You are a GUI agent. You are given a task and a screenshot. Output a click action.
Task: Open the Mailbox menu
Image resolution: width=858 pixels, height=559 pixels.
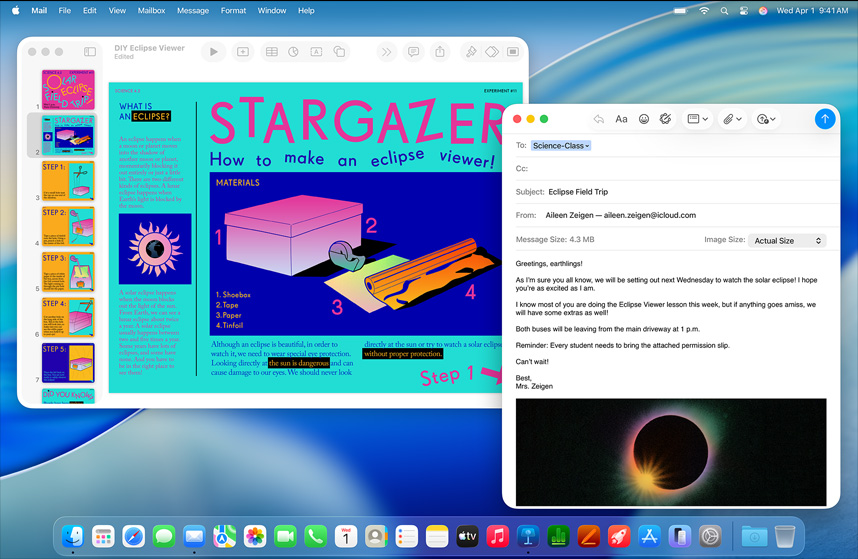tap(151, 10)
